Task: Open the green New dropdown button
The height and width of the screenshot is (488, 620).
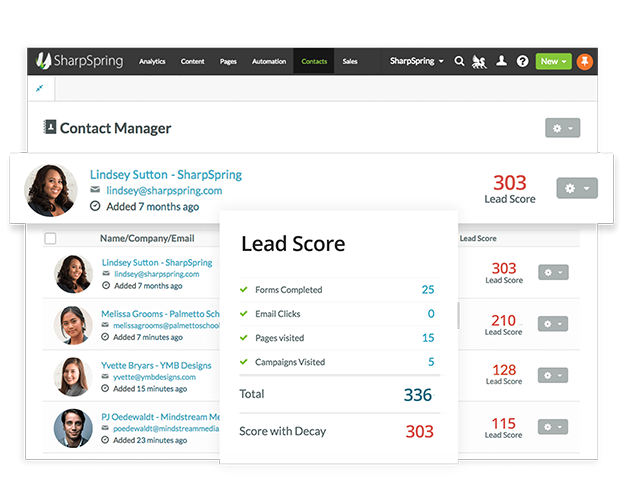Action: point(553,61)
